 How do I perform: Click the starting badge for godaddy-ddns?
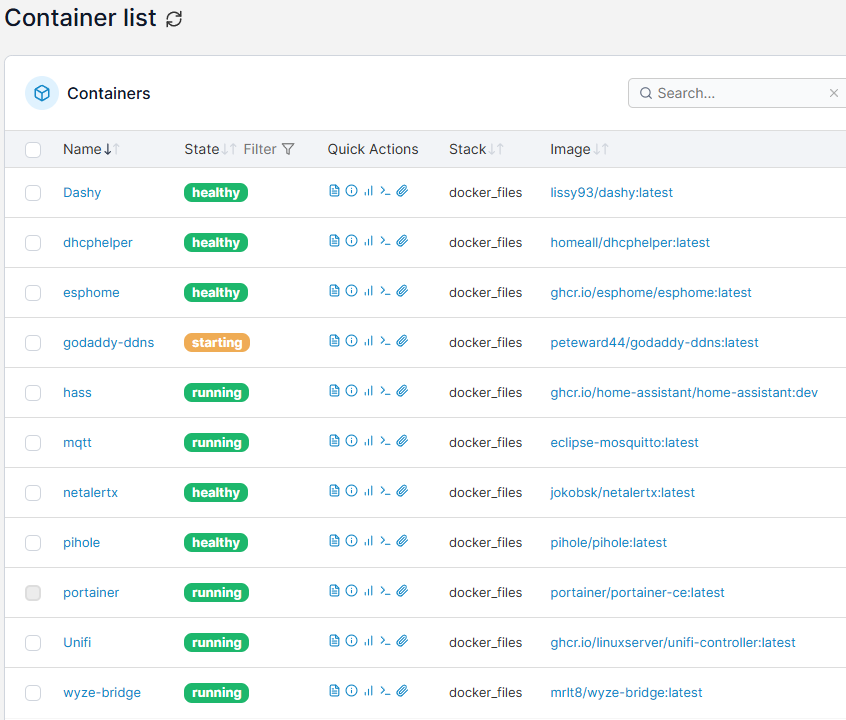pyautogui.click(x=217, y=343)
